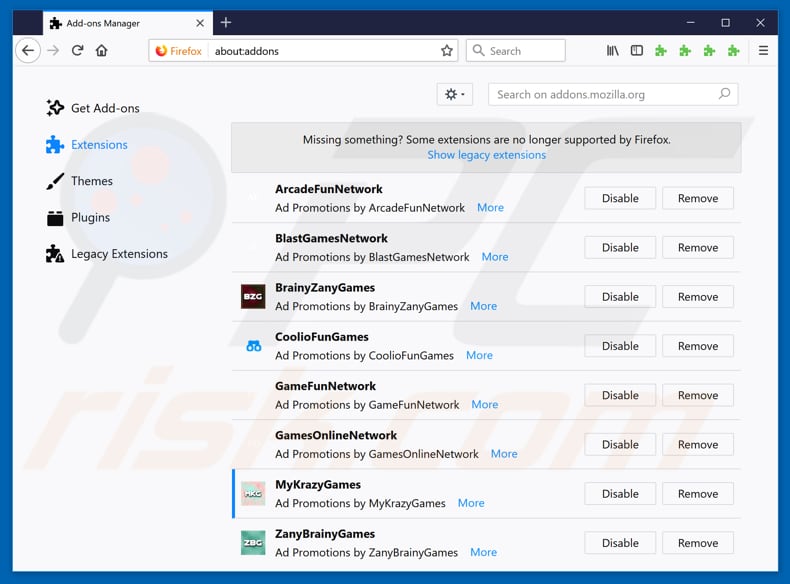Click Search on addons.mozilla.org field
This screenshot has height=584, width=790.
(x=613, y=94)
